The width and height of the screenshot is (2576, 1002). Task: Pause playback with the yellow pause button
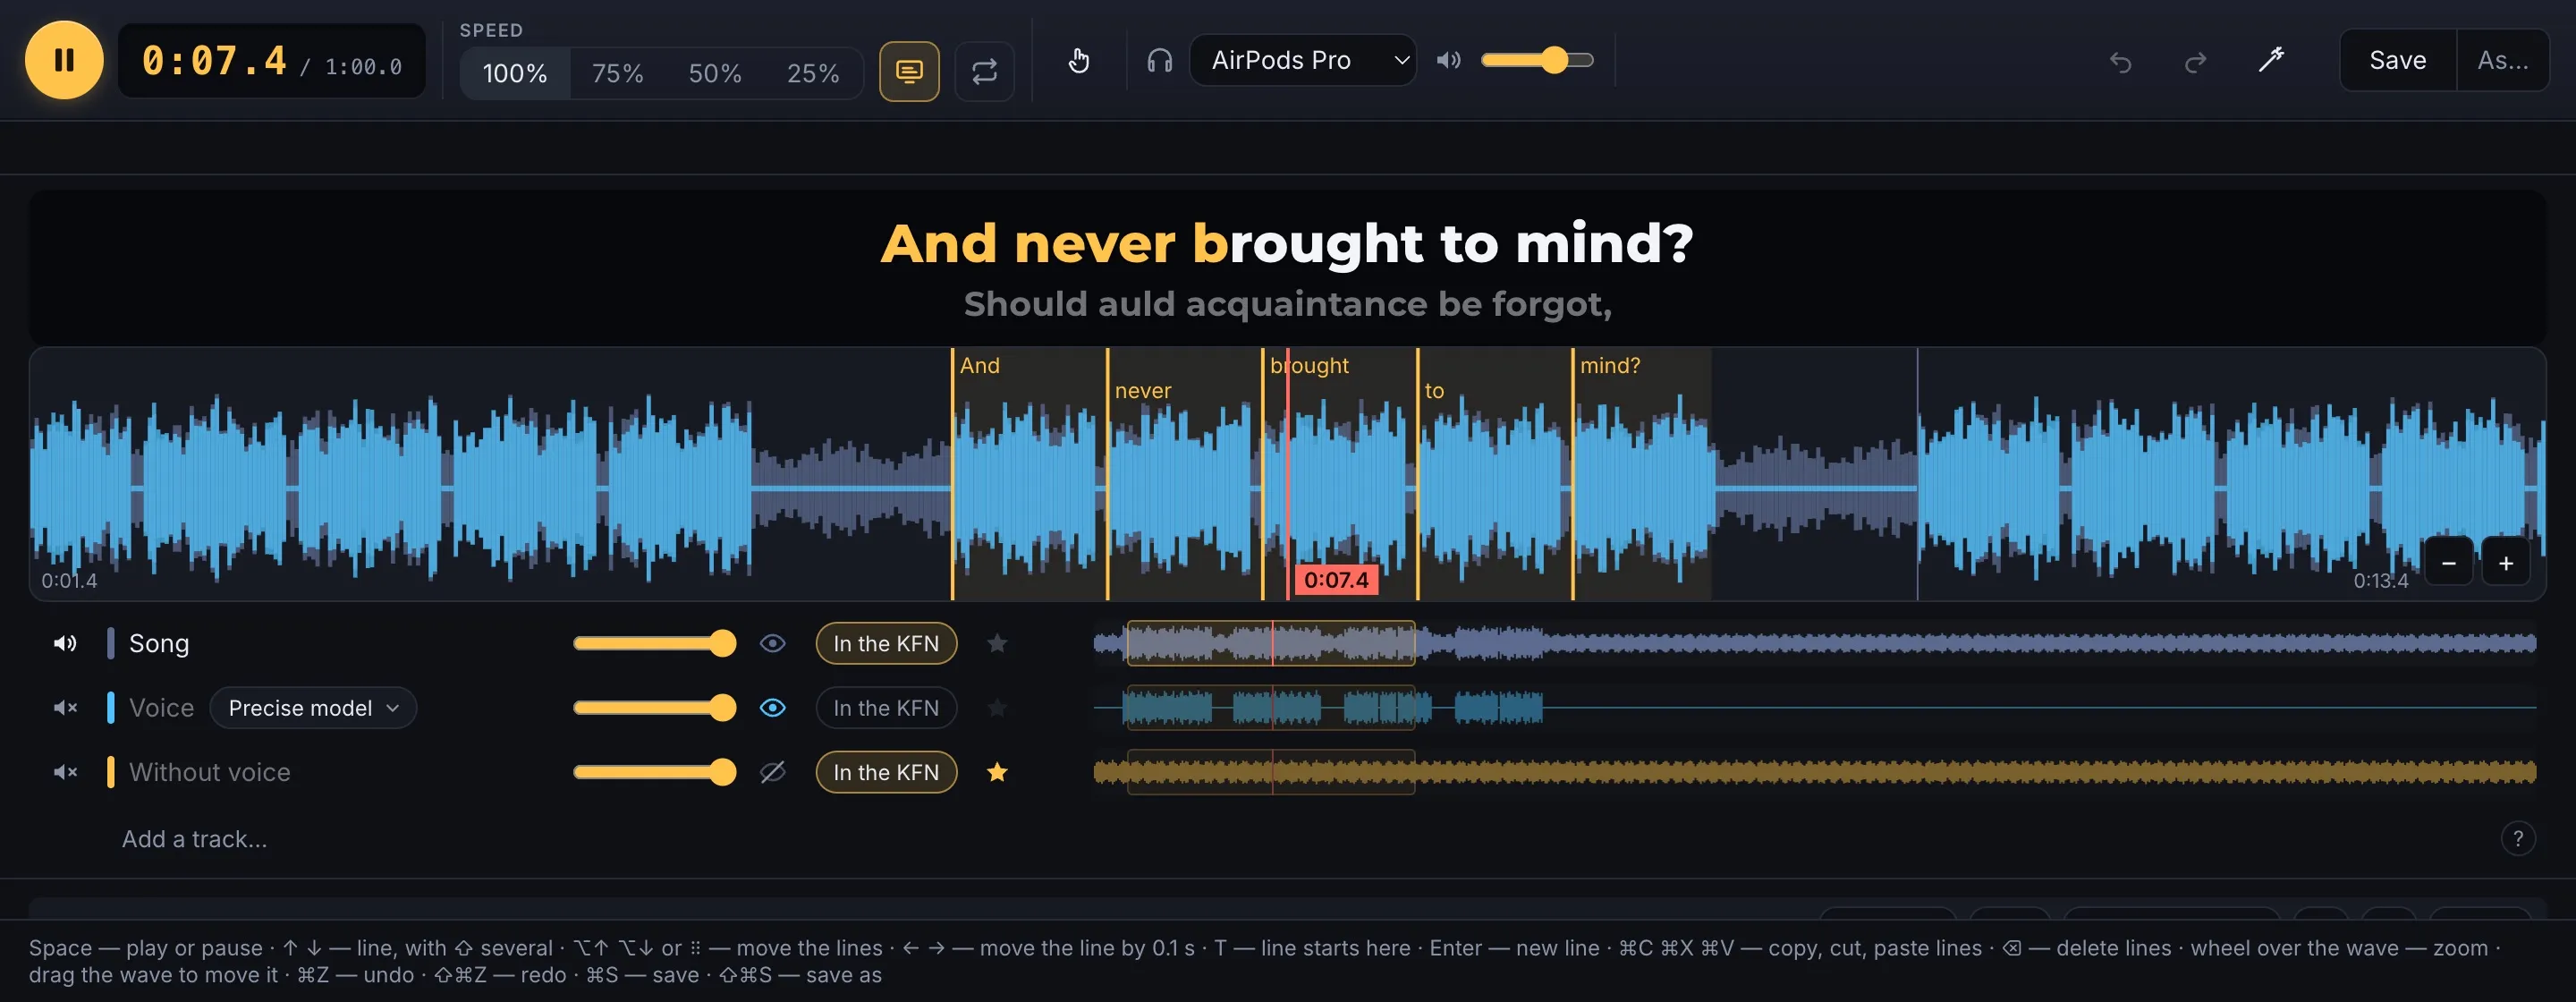[64, 61]
